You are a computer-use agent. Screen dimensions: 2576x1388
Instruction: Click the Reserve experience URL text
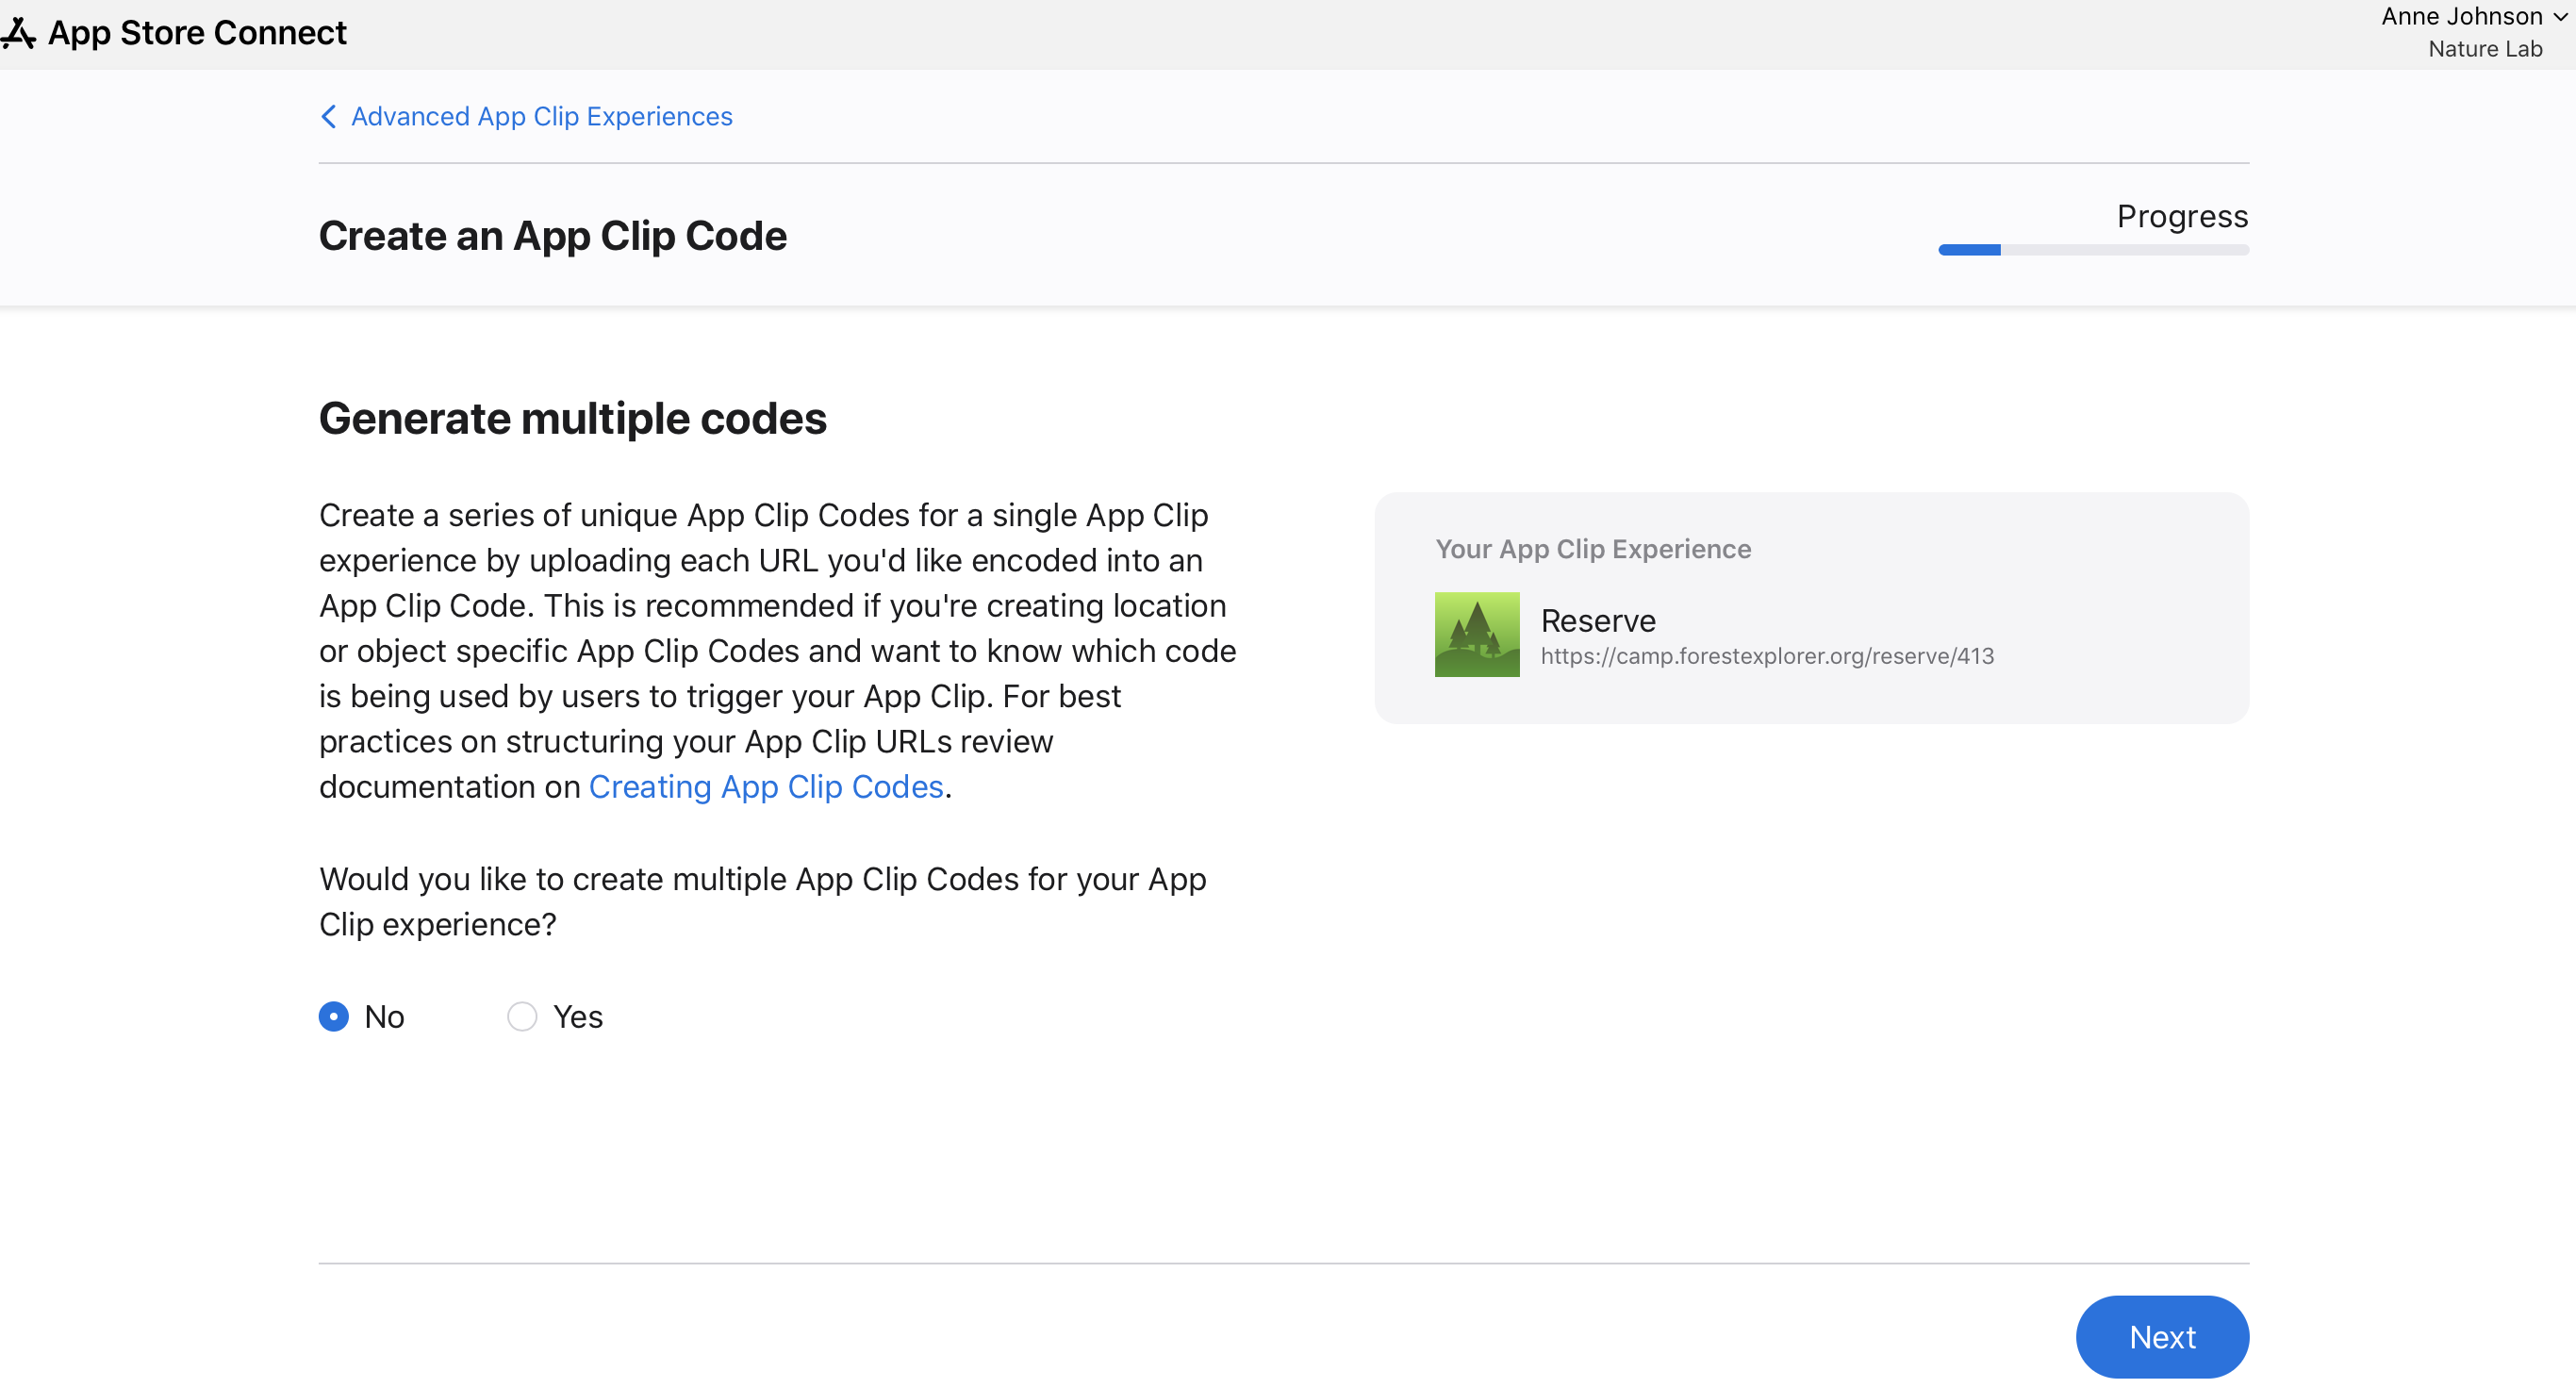pyautogui.click(x=1767, y=656)
